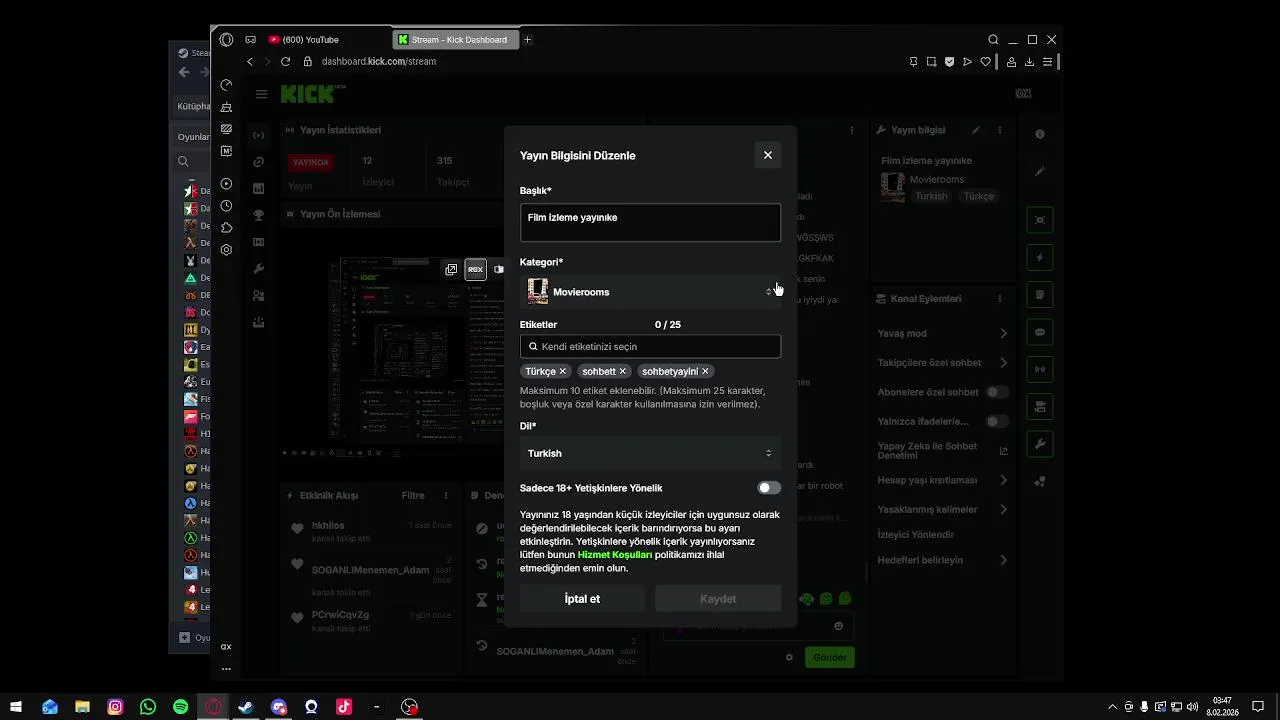Open Kanal Eylemleri three-dot menu
This screenshot has width=1280, height=720.
pos(999,299)
